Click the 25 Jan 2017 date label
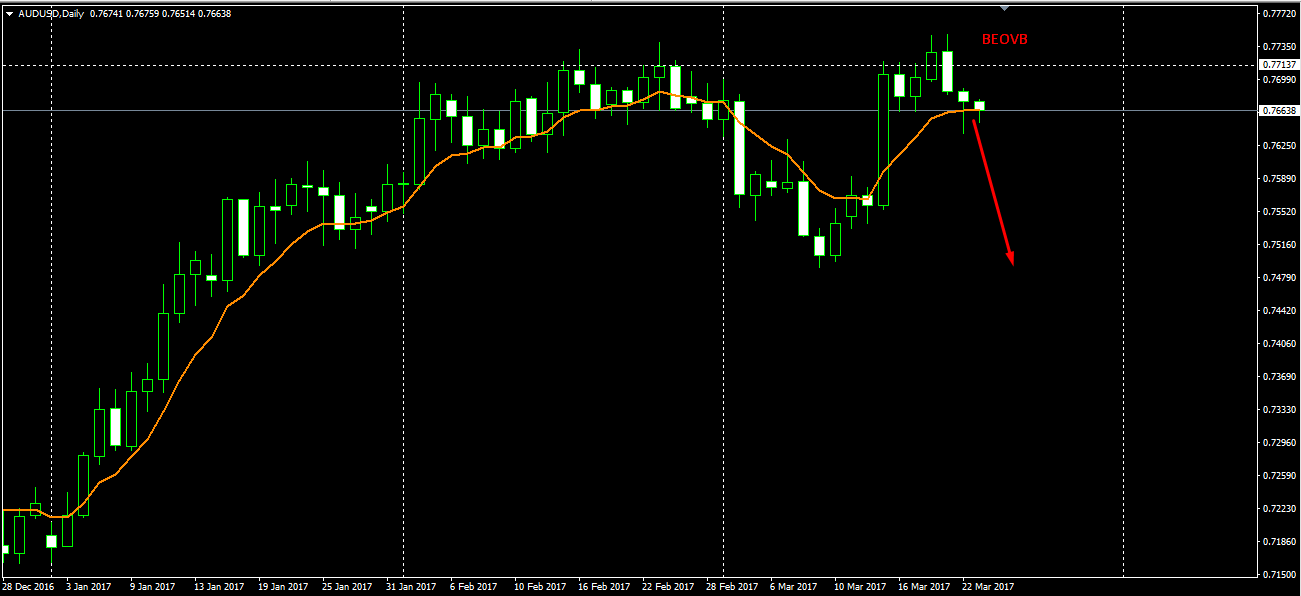1301x596 pixels. (347, 588)
